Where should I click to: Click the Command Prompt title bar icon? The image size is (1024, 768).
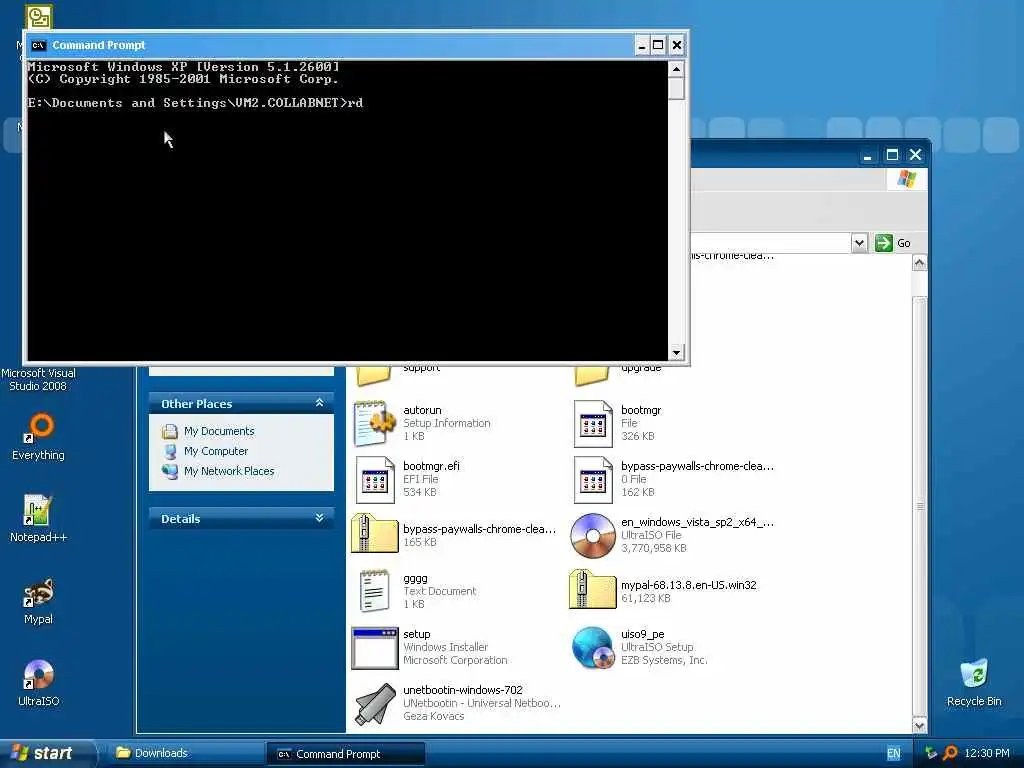point(39,45)
